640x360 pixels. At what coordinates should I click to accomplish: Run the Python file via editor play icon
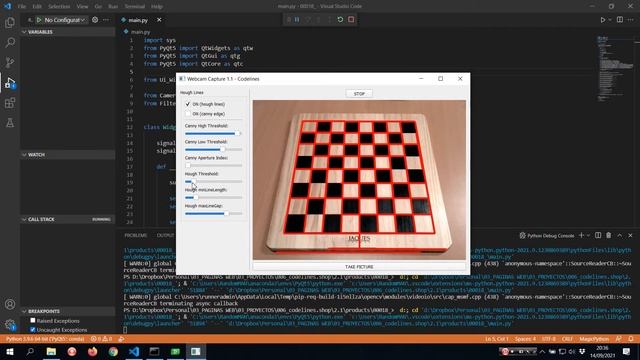point(602,20)
